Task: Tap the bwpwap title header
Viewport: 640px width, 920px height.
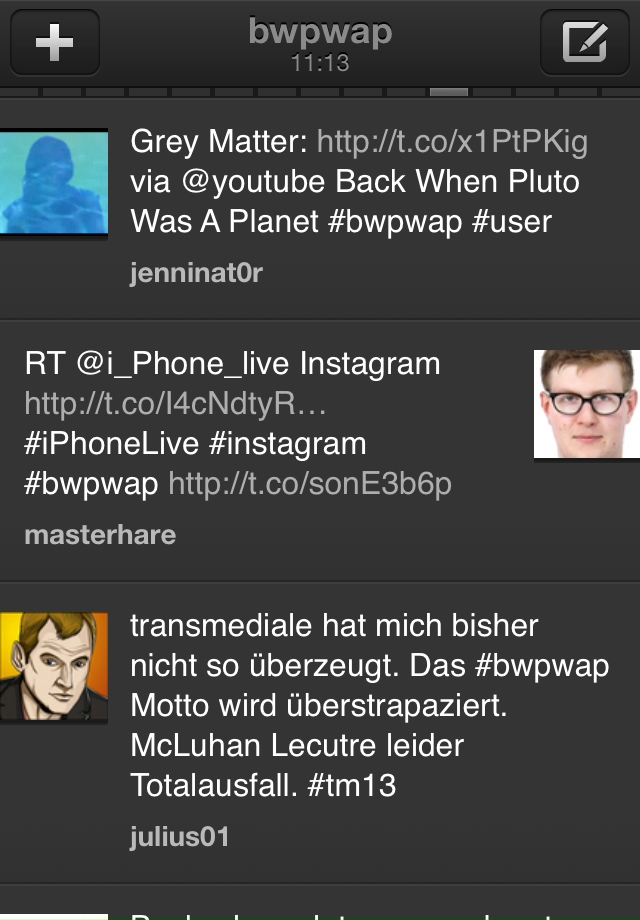Action: pos(320,32)
